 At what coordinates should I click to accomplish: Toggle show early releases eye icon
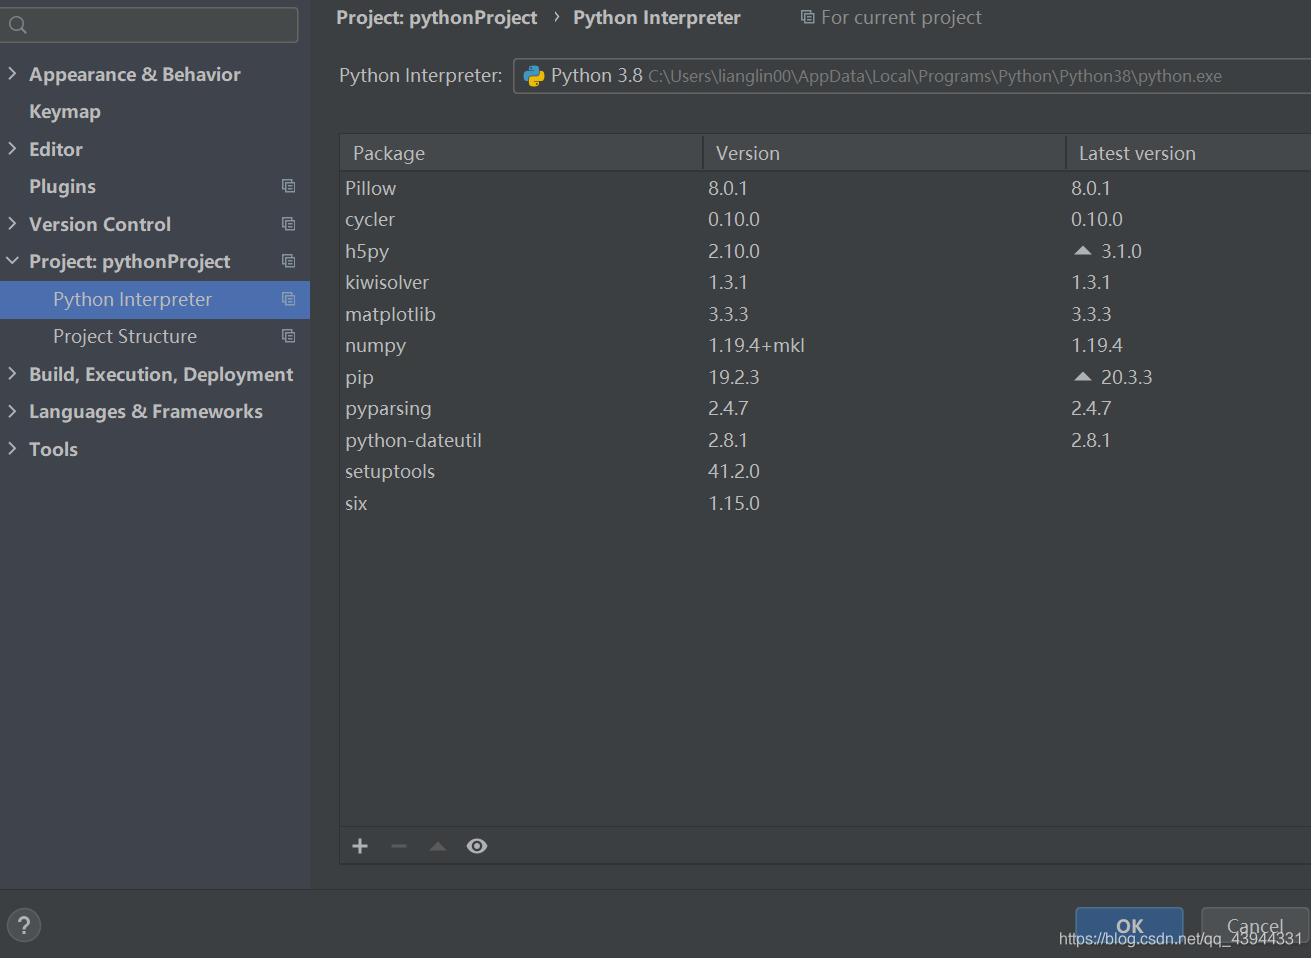[x=477, y=846]
